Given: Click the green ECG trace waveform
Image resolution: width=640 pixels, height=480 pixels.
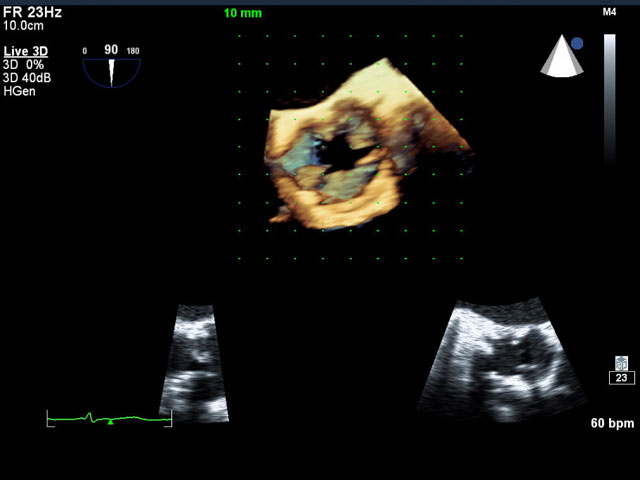Looking at the screenshot, I should pos(109,418).
